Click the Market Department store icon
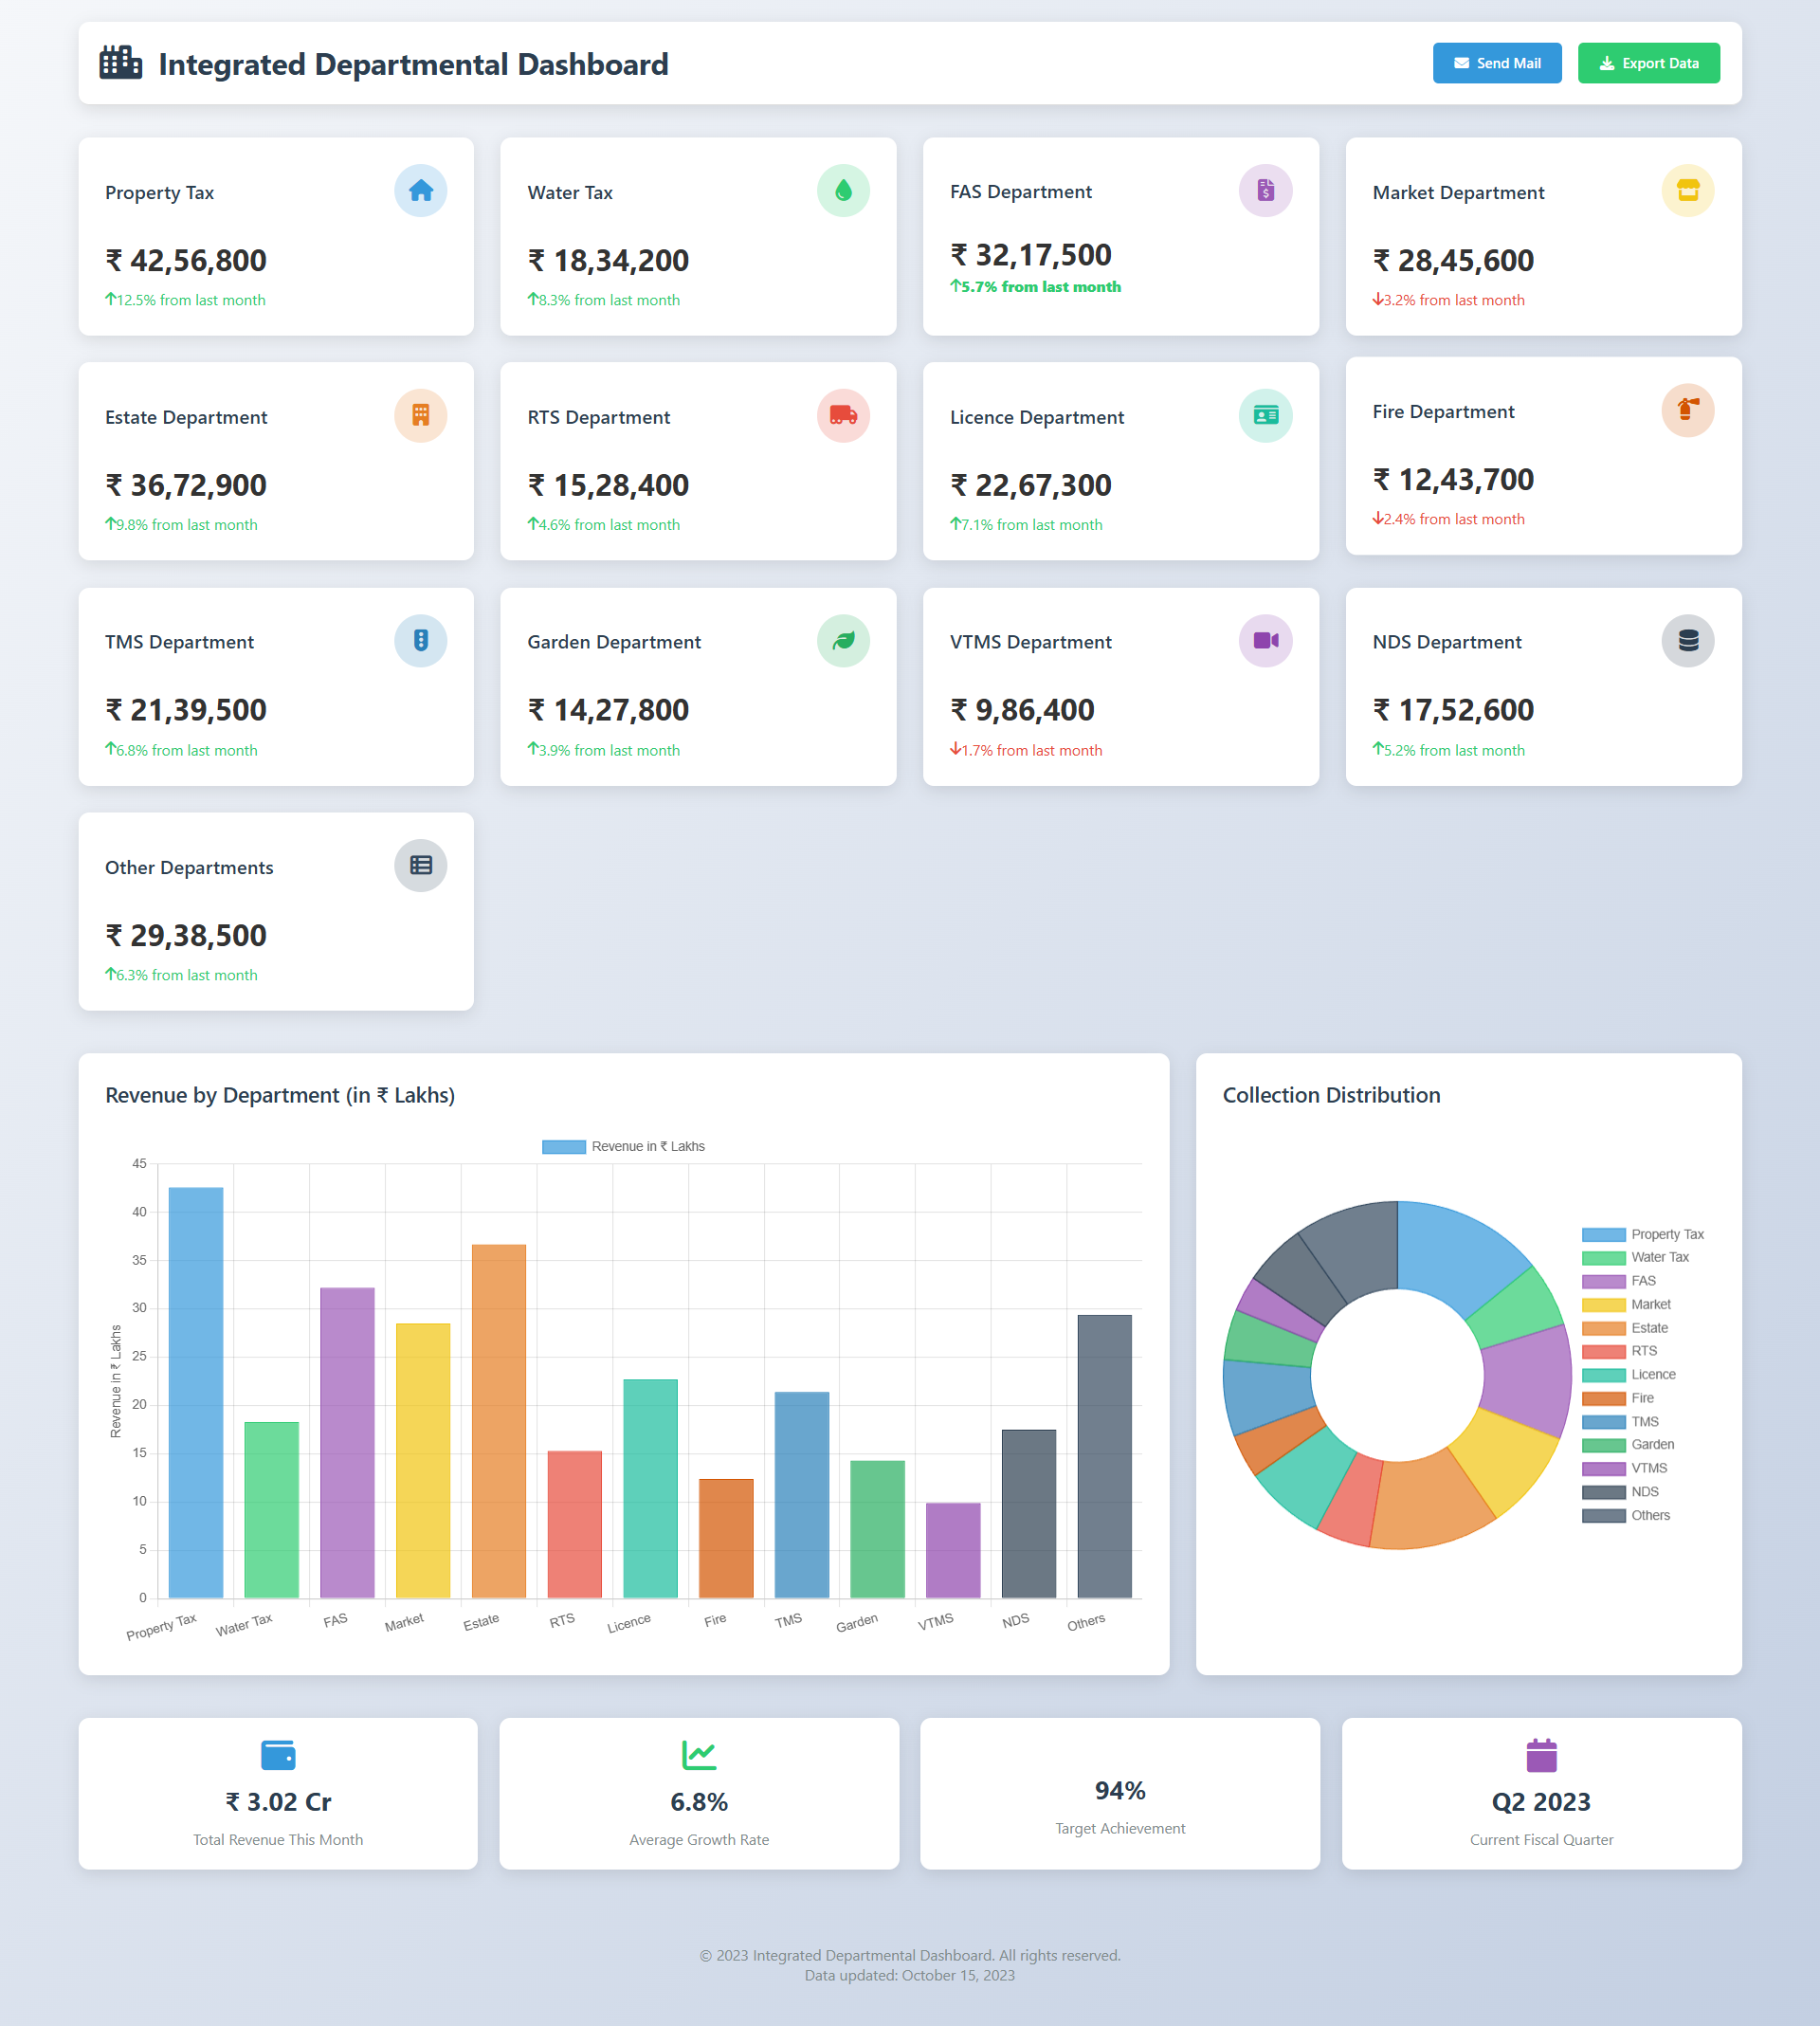1820x2026 pixels. [1687, 191]
